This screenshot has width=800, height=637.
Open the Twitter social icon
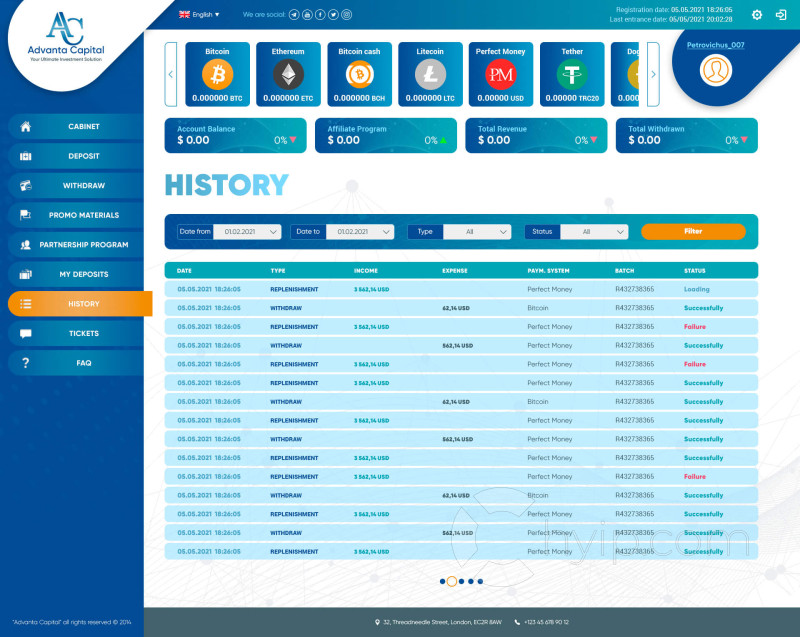[x=333, y=15]
